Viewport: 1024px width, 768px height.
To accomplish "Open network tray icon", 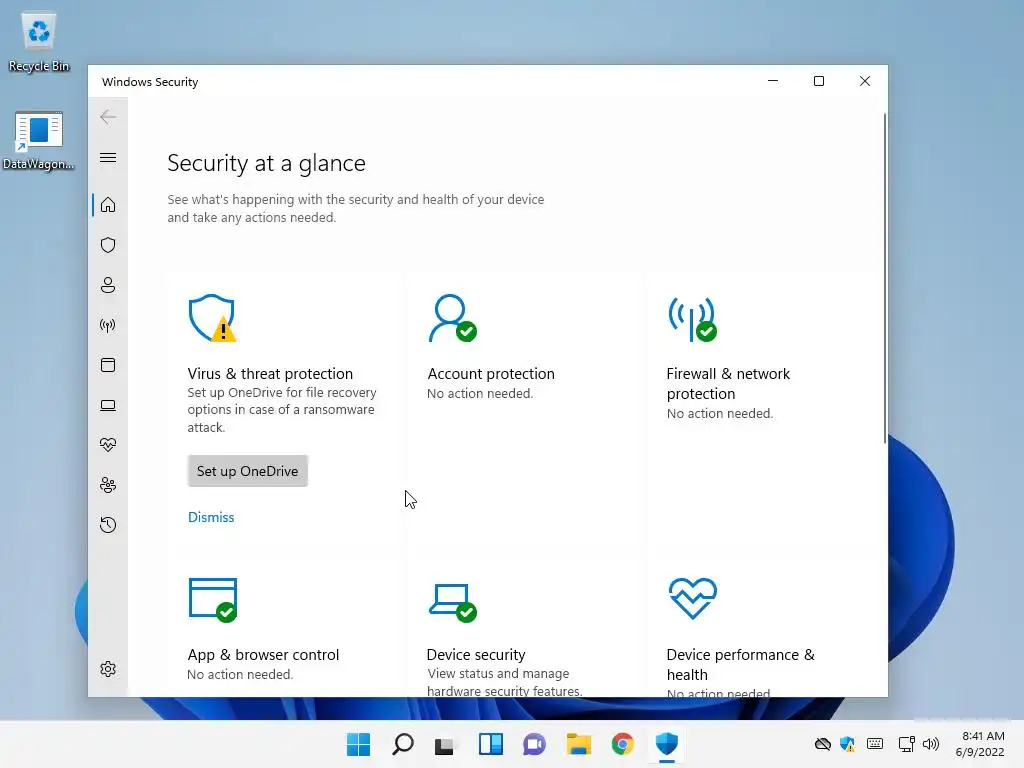I will 906,744.
